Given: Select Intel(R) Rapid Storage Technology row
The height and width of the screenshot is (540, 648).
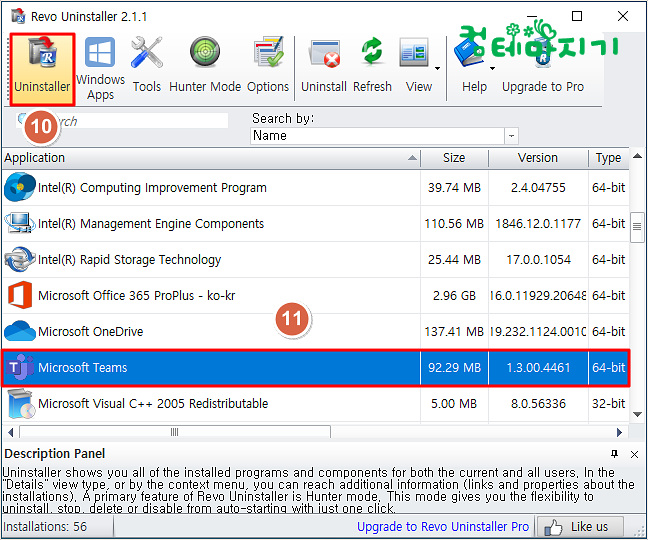Looking at the screenshot, I should [316, 259].
